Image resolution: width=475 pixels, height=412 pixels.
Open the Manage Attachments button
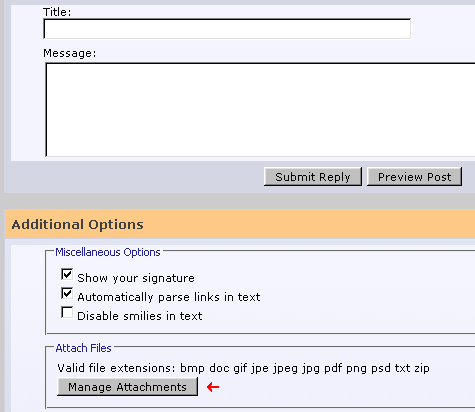[127, 387]
